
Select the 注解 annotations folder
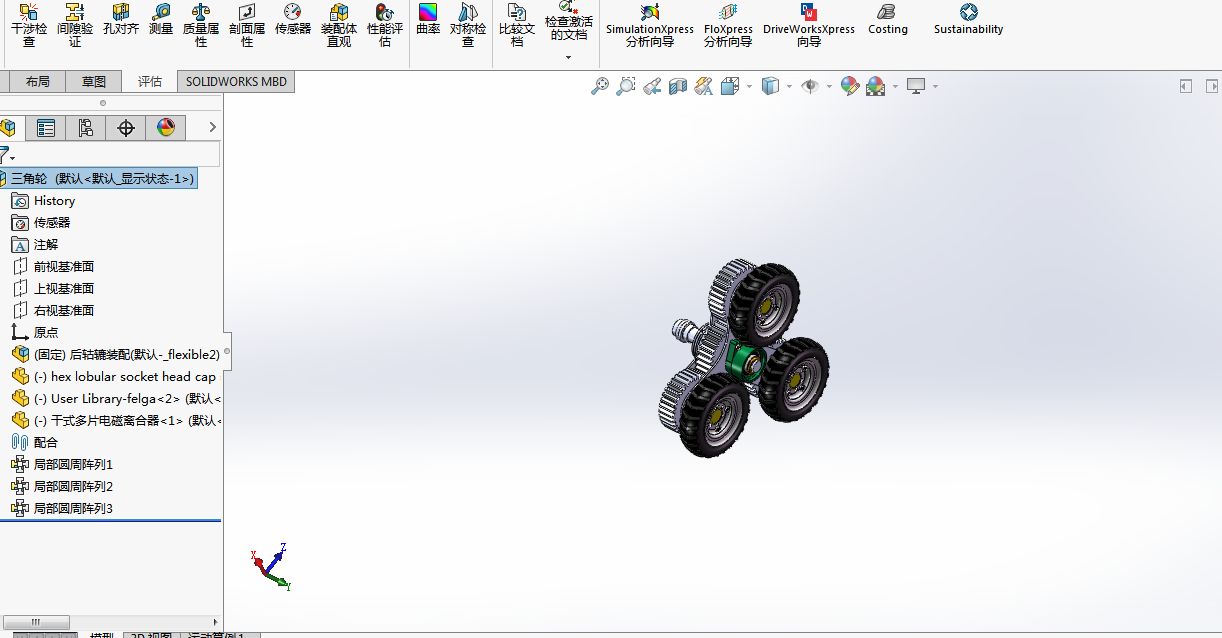[35, 245]
